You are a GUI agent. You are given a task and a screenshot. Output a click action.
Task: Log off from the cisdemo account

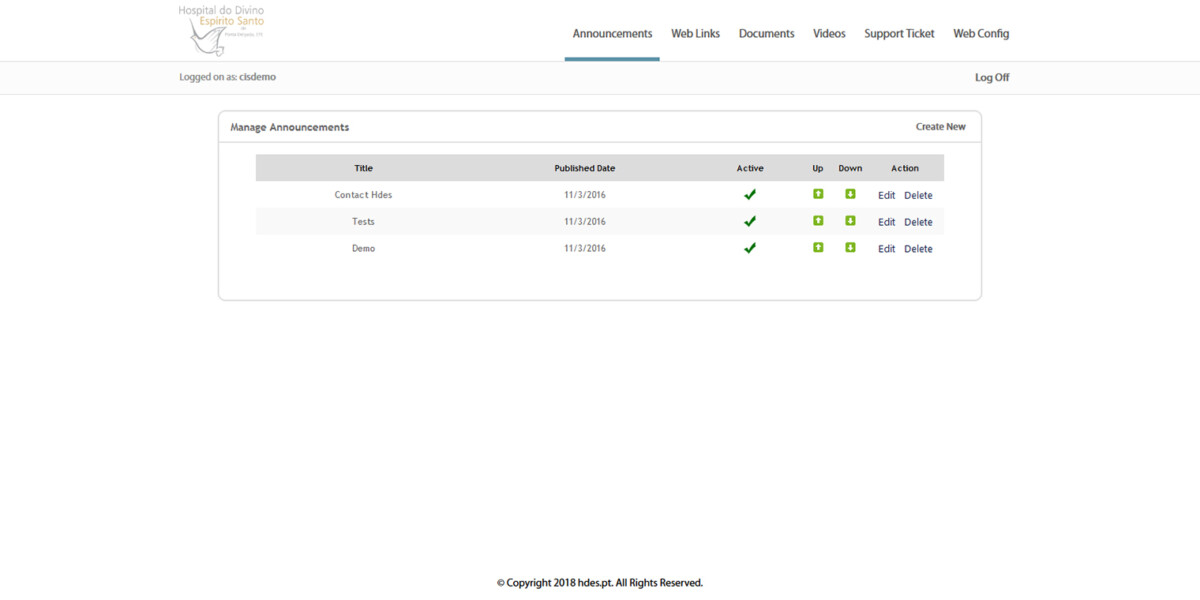(x=991, y=77)
